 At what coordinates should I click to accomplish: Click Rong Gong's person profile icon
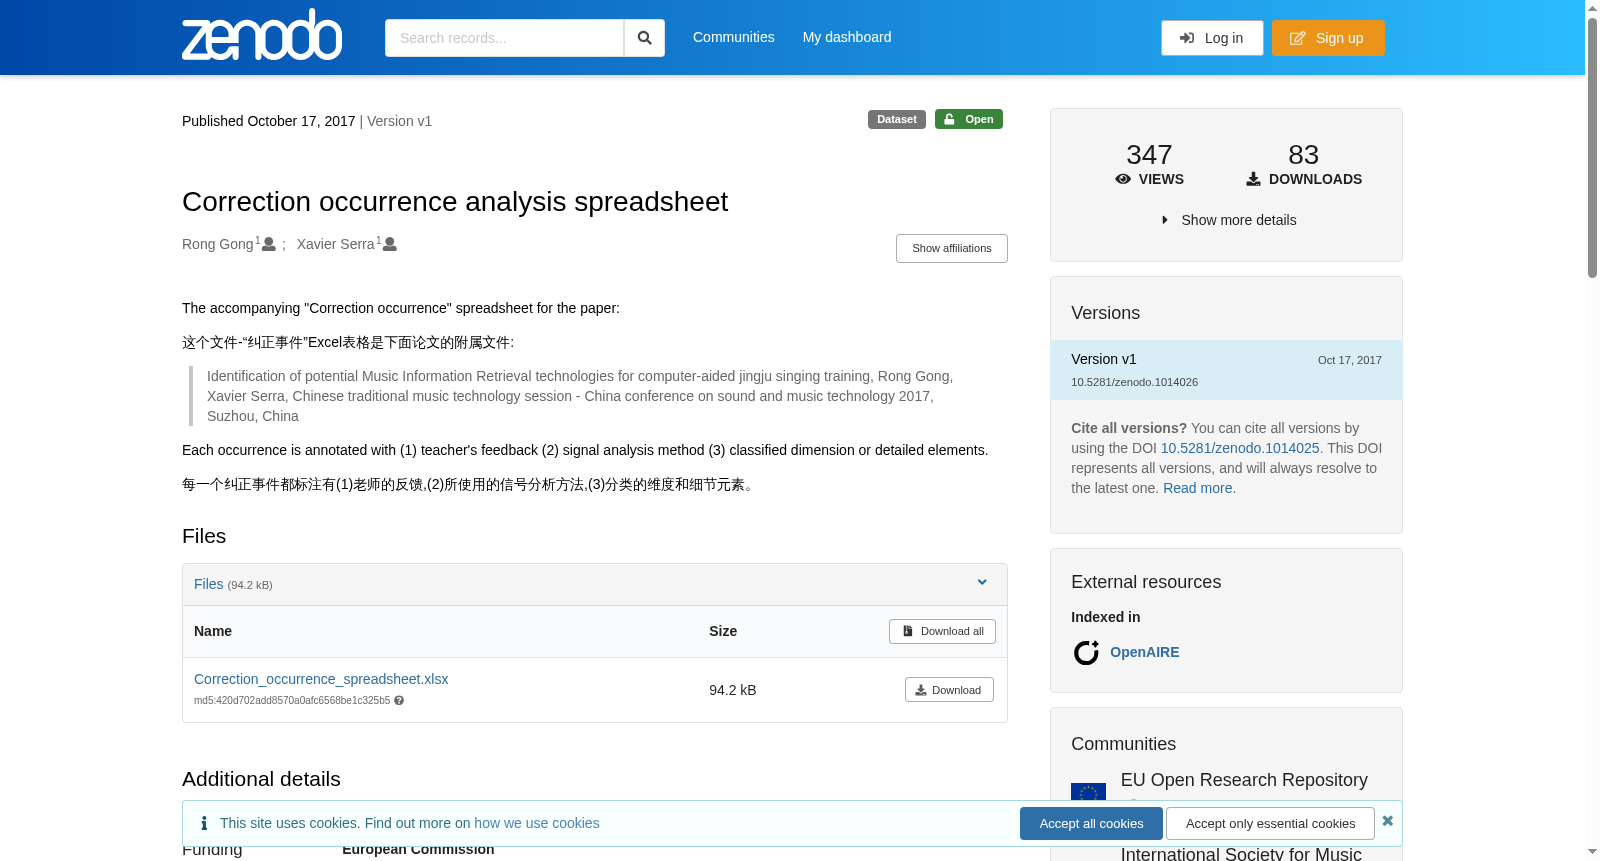(x=269, y=244)
